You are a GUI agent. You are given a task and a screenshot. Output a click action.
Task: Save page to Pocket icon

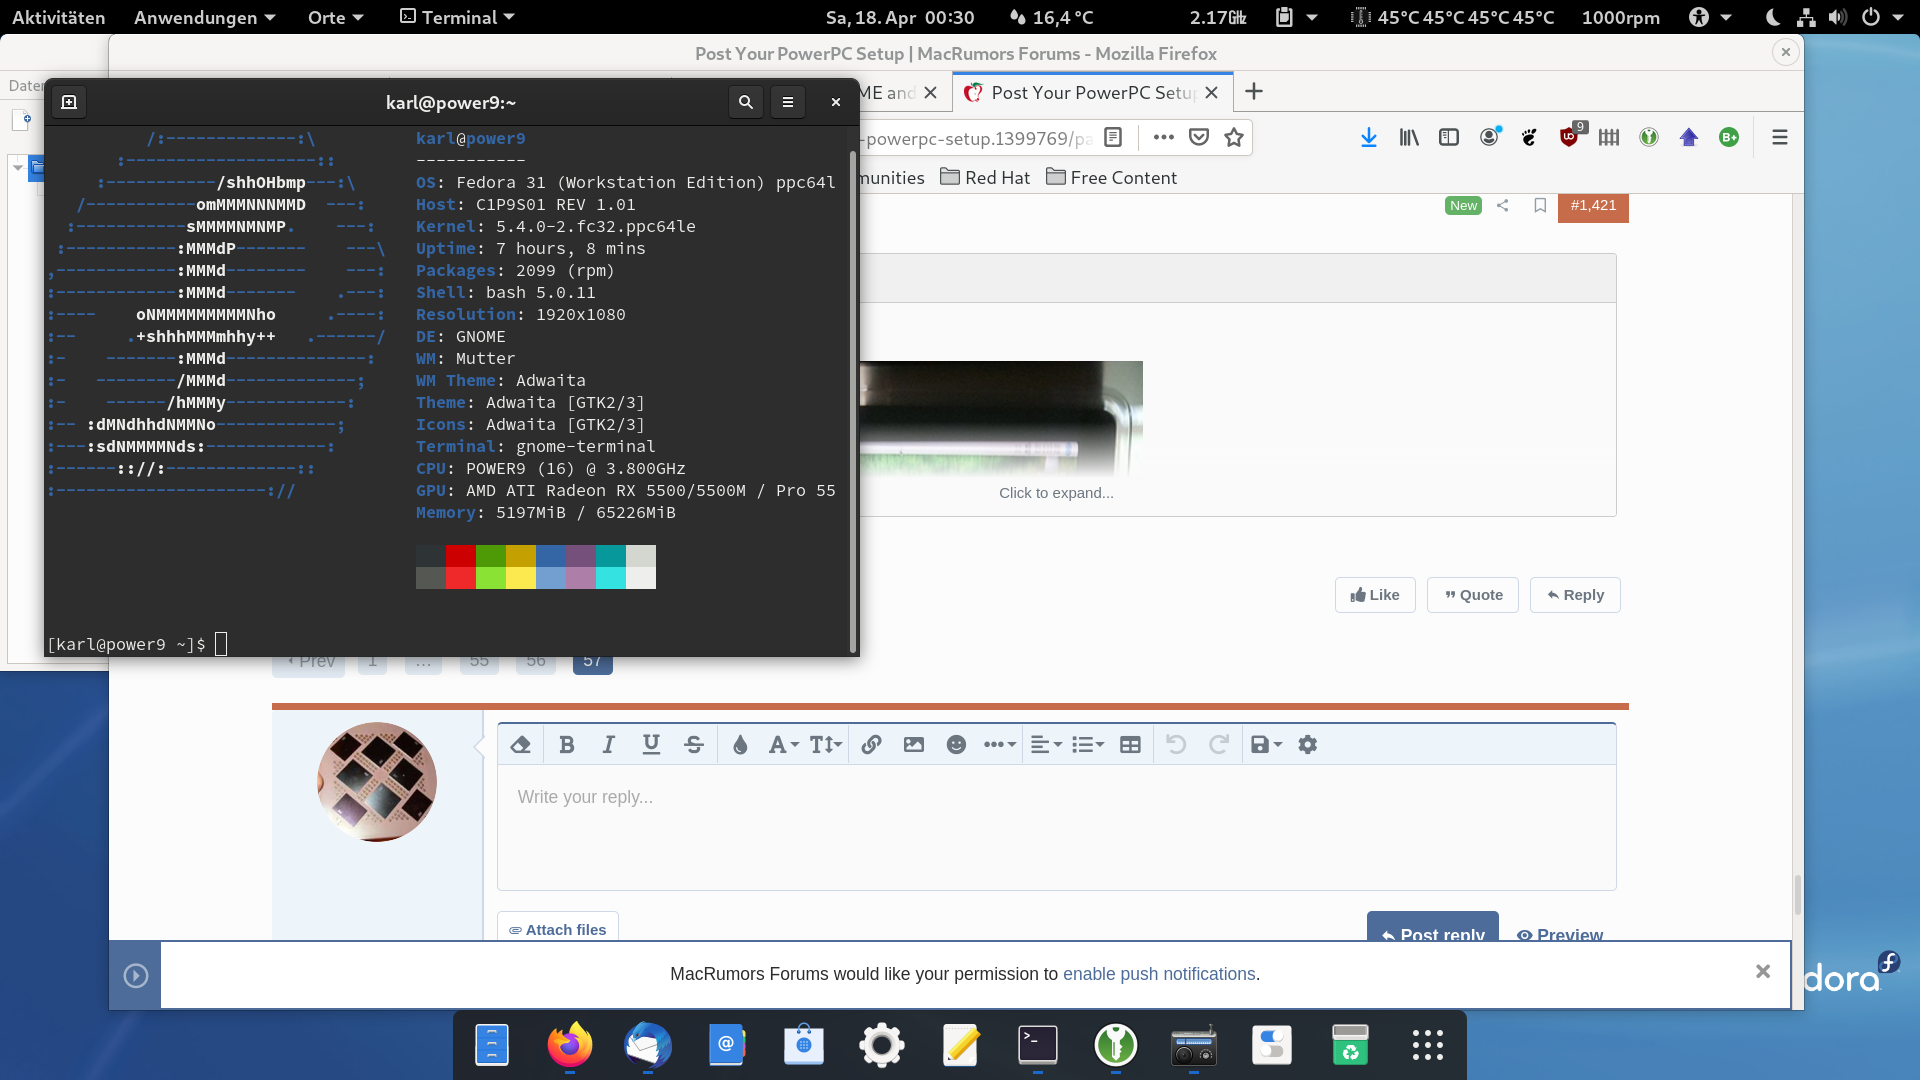tap(1199, 138)
